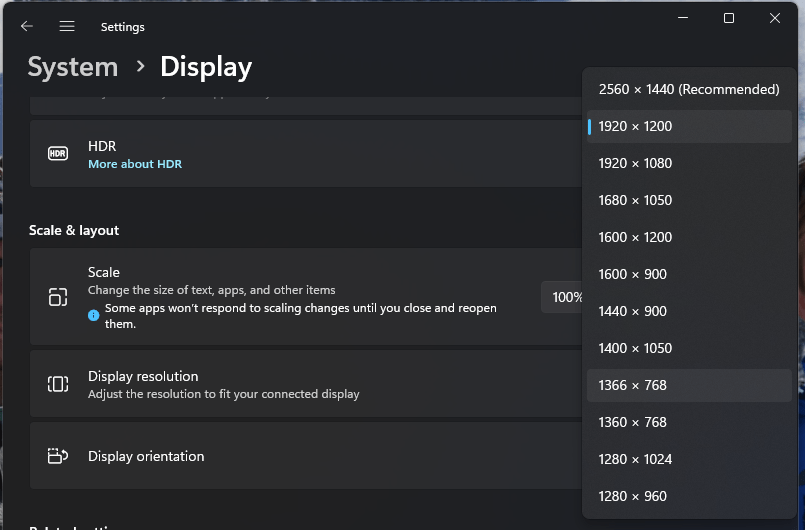Click the info icon under Scale
Screen dimensions: 805x530
[x=93, y=315]
